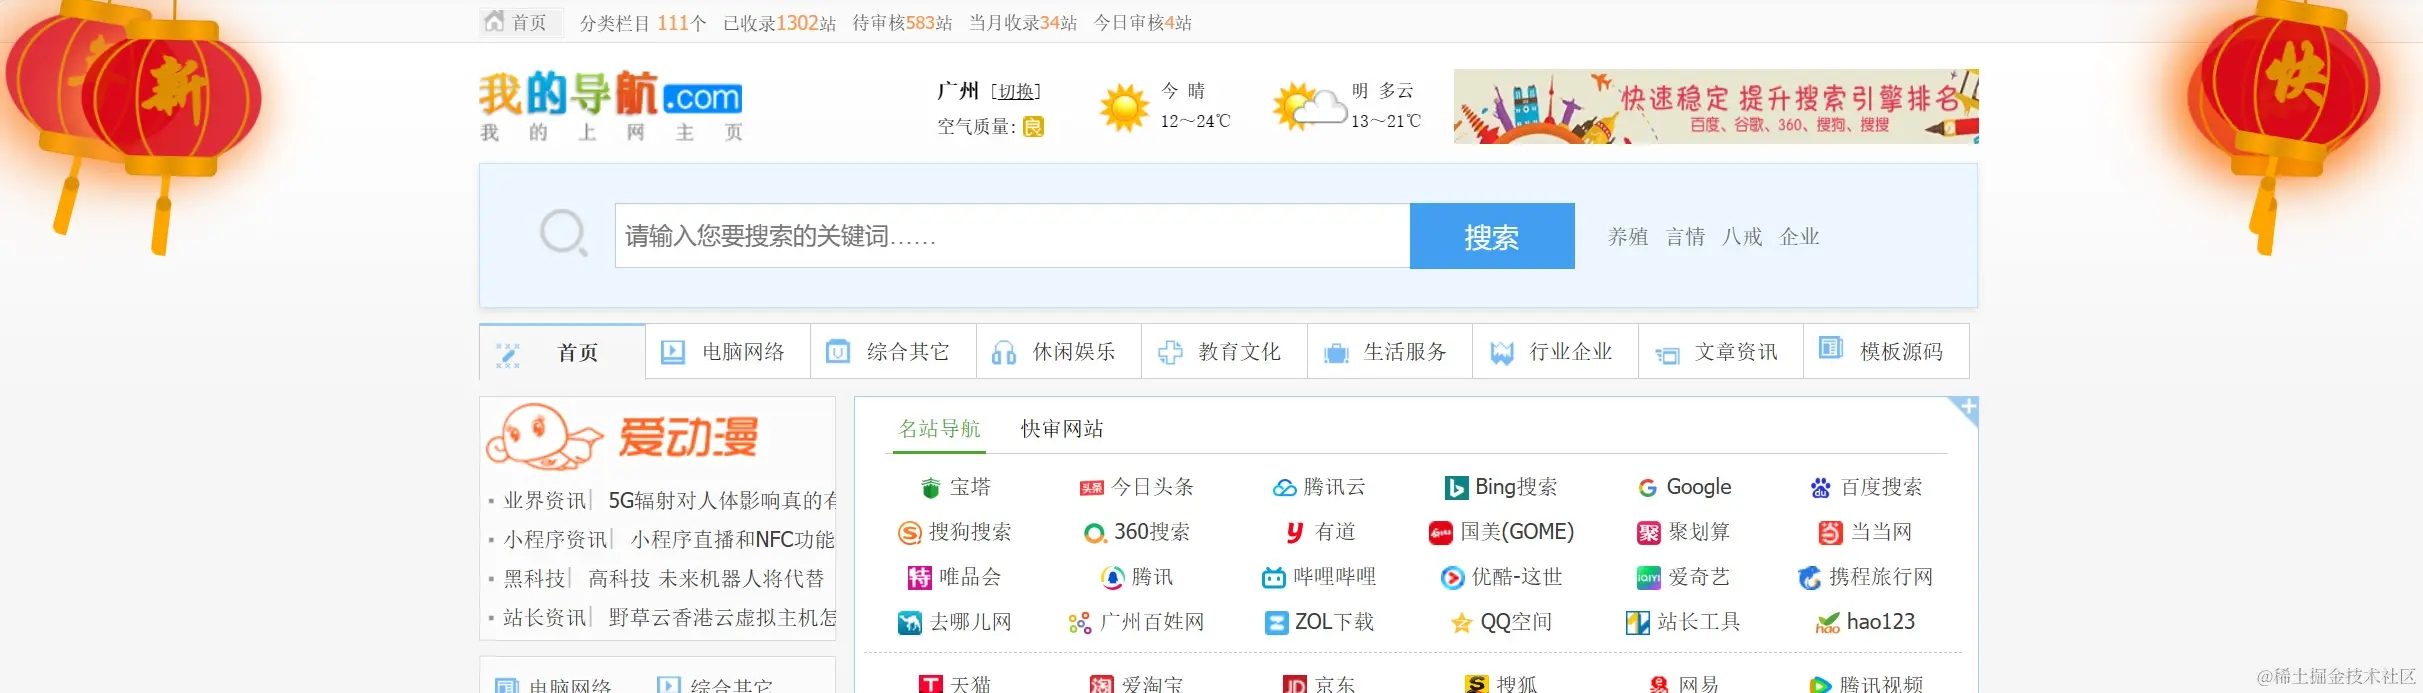The image size is (2423, 693).
Task: Click the 综合其它 tab icon
Action: 838,352
